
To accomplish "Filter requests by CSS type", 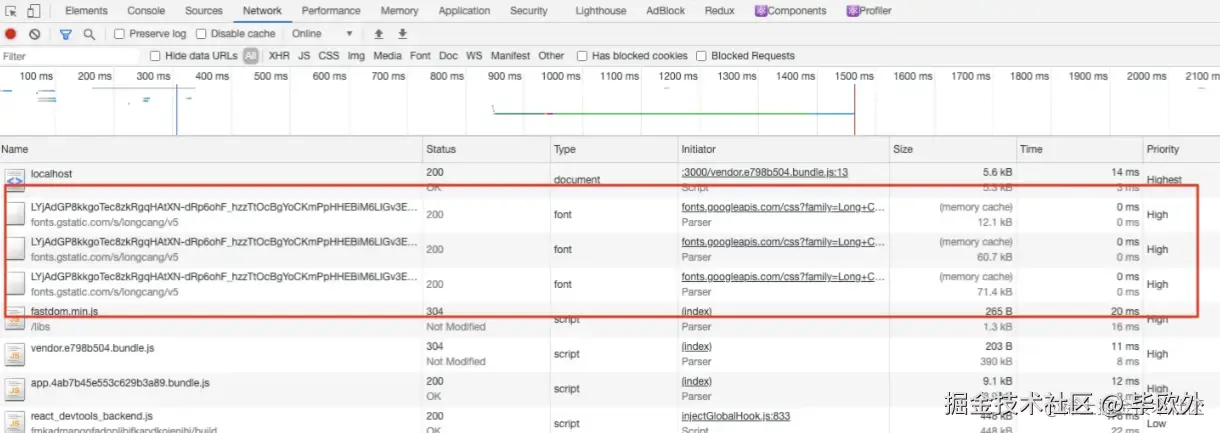I will tap(329, 56).
